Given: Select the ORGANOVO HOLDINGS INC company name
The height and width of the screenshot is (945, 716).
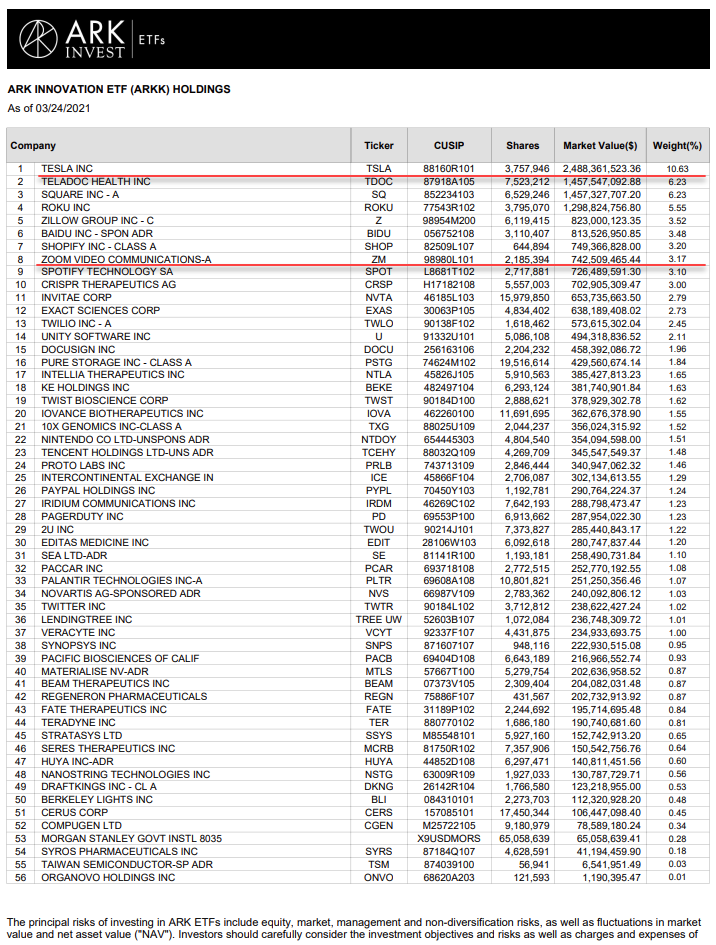Looking at the screenshot, I should coord(108,877).
